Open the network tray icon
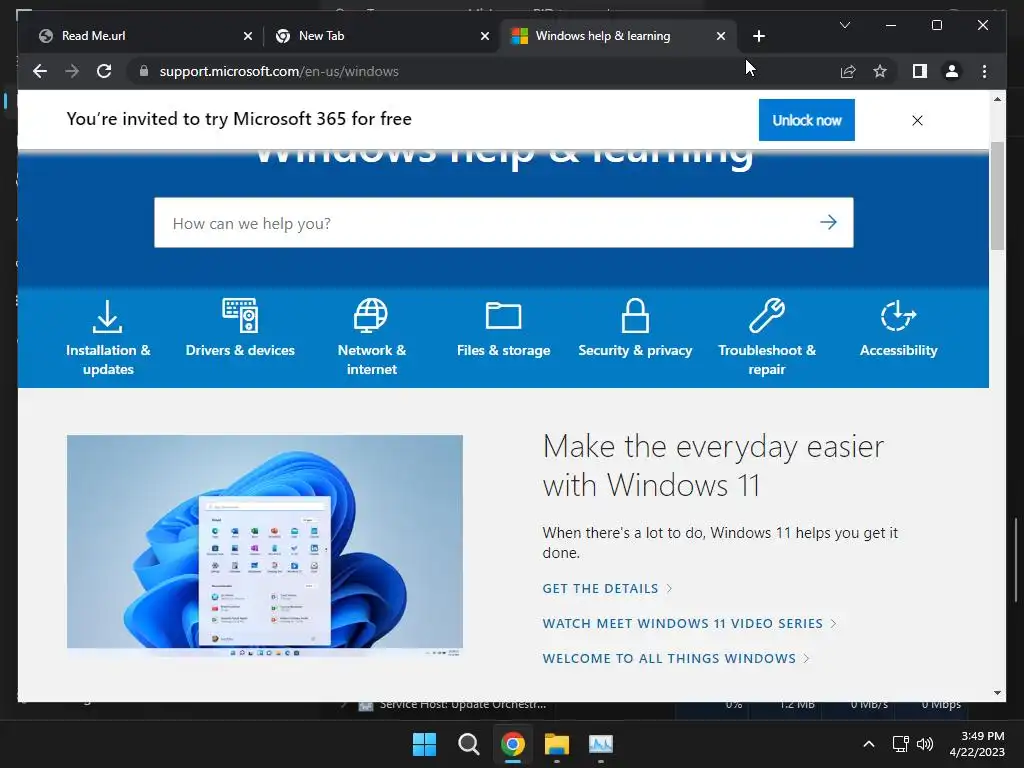 tap(901, 744)
